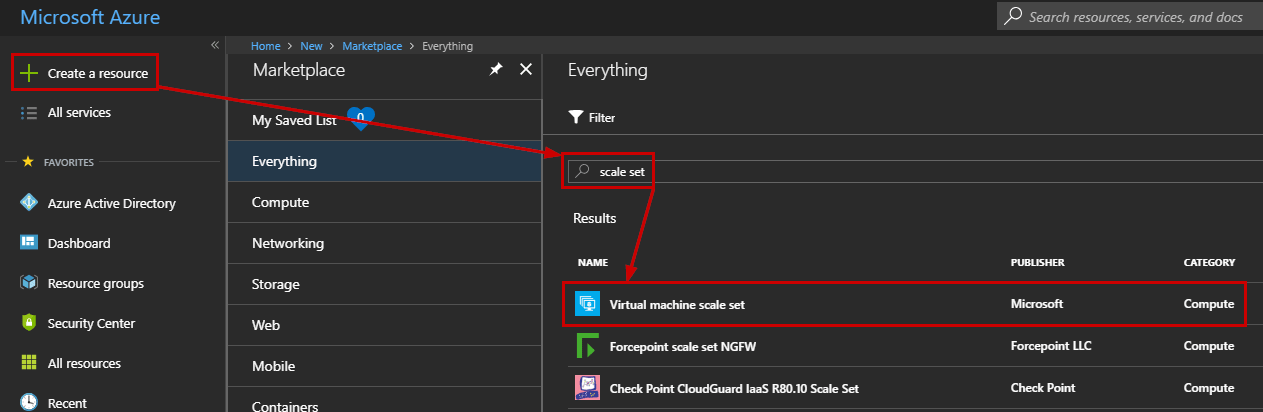Click the Home breadcrumb link
The width and height of the screenshot is (1263, 412).
(x=265, y=46)
